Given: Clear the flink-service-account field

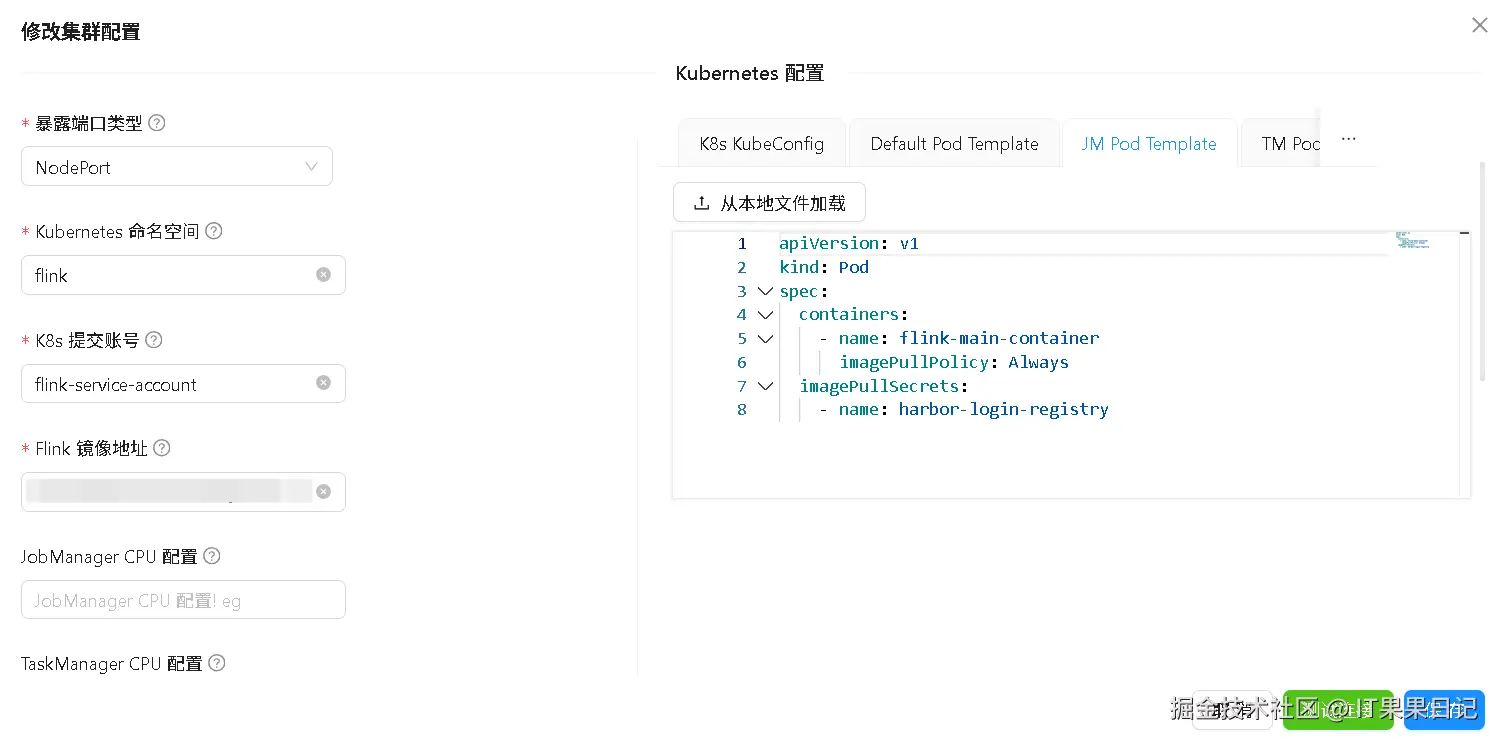Looking at the screenshot, I should click(323, 382).
